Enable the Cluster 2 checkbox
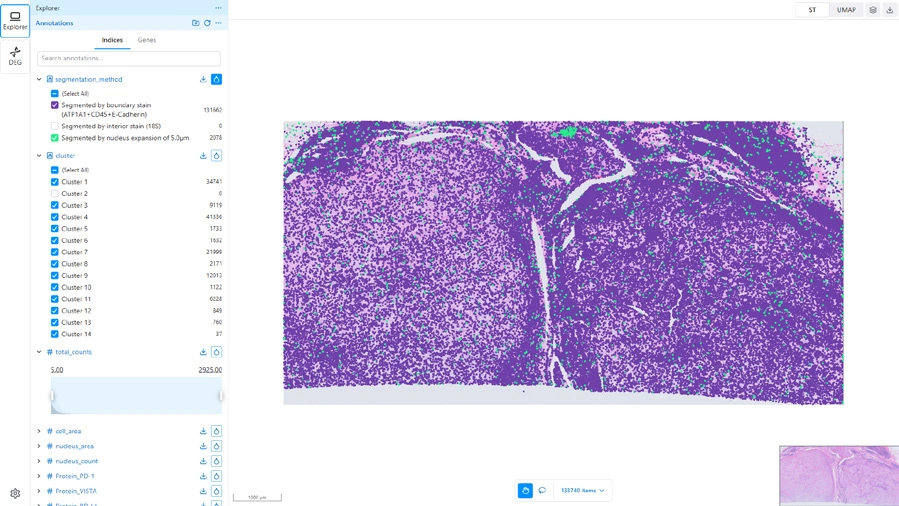899x506 pixels. 54,193
